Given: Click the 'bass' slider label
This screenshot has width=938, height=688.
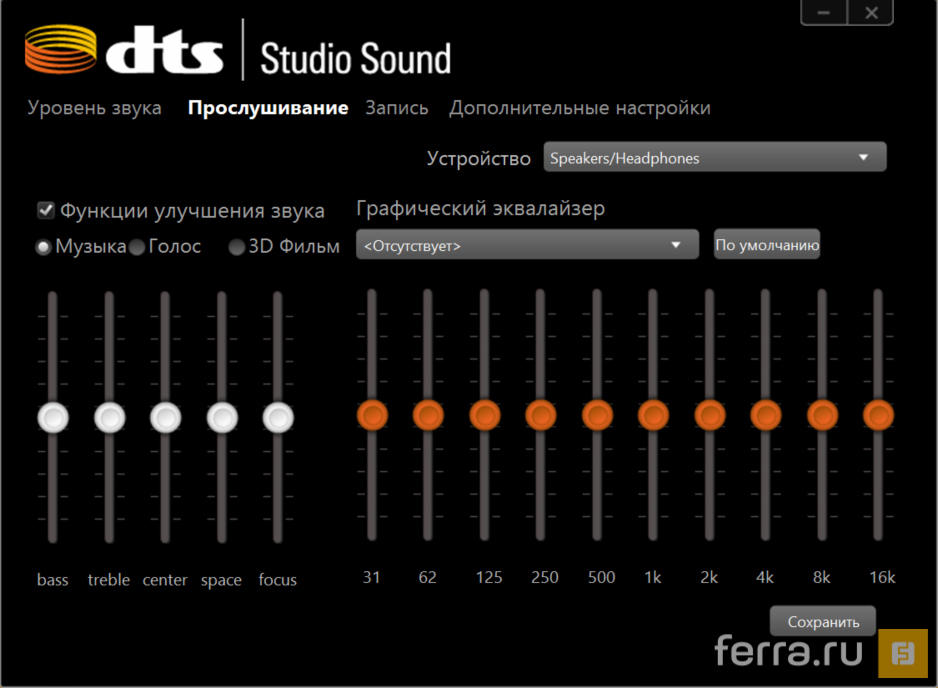Looking at the screenshot, I should point(53,580).
